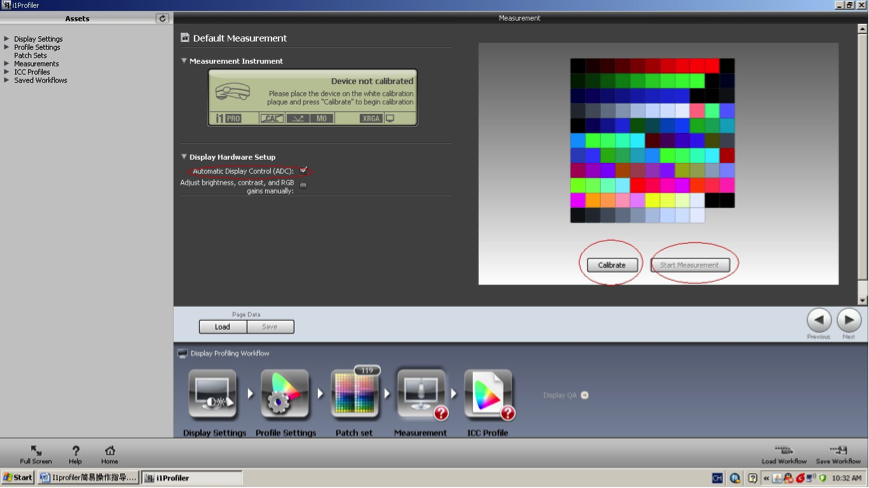Viewport: 869px width, 488px height.
Task: Collapse the Measurement Instrument section
Action: pos(184,61)
